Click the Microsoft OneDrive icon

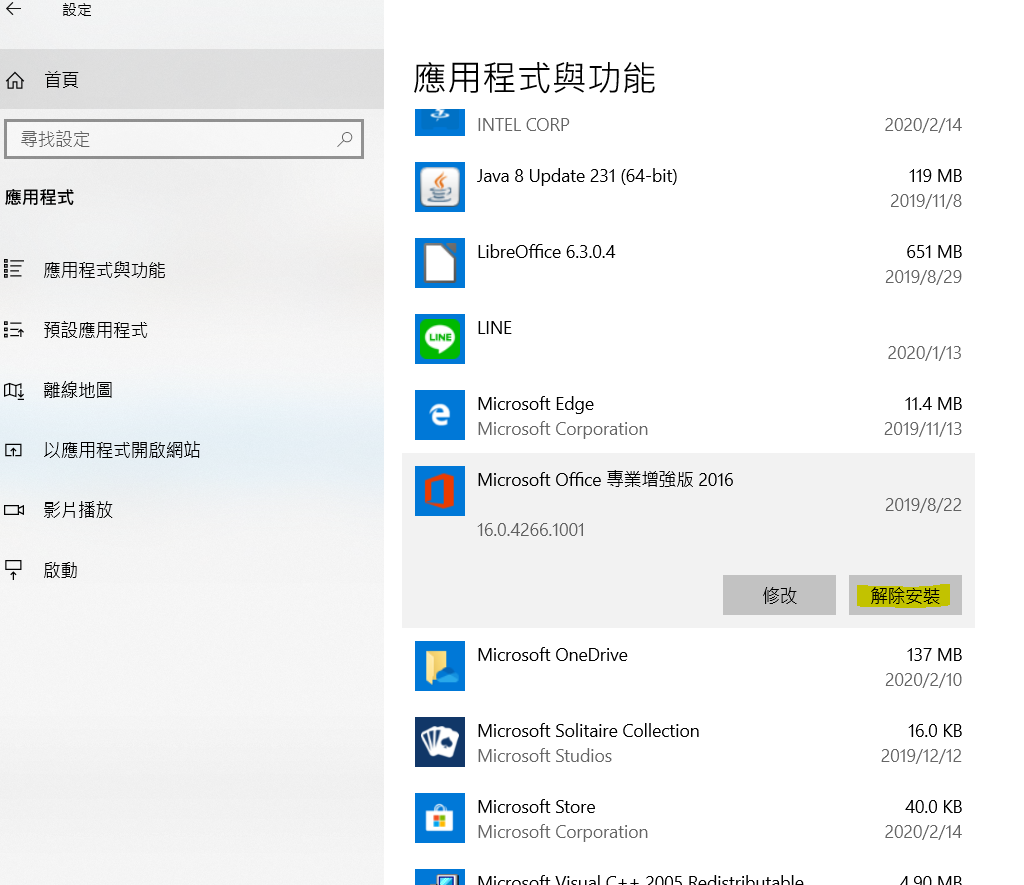coord(440,666)
